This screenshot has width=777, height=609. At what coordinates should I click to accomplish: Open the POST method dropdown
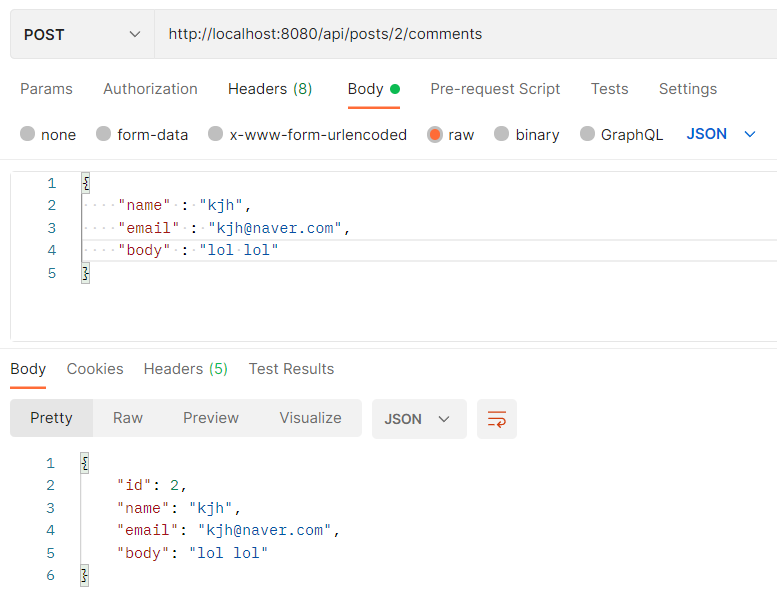[82, 35]
